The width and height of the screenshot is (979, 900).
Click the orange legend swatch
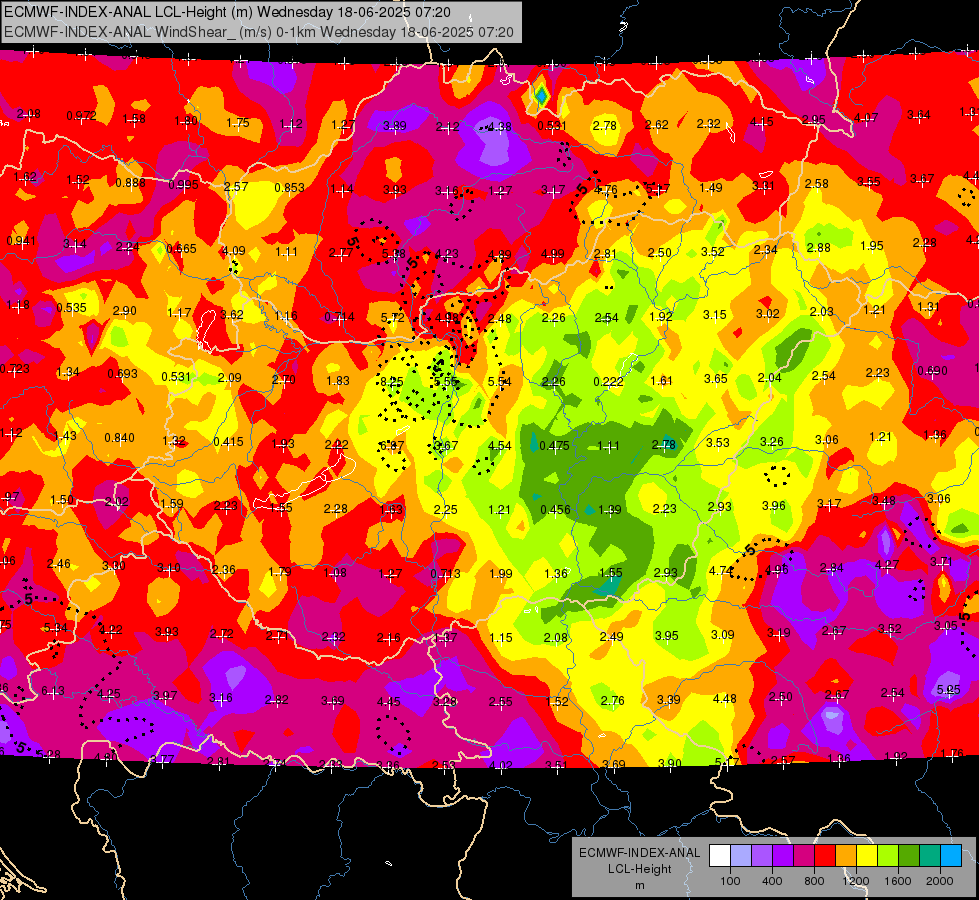coord(846,856)
